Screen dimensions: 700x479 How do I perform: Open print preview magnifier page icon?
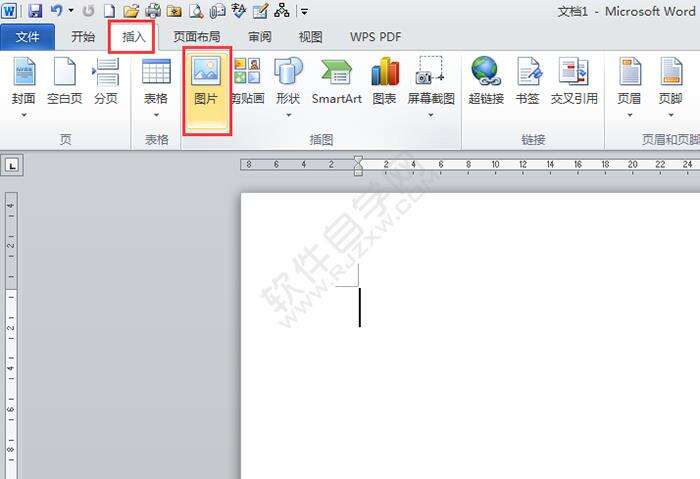[x=196, y=11]
